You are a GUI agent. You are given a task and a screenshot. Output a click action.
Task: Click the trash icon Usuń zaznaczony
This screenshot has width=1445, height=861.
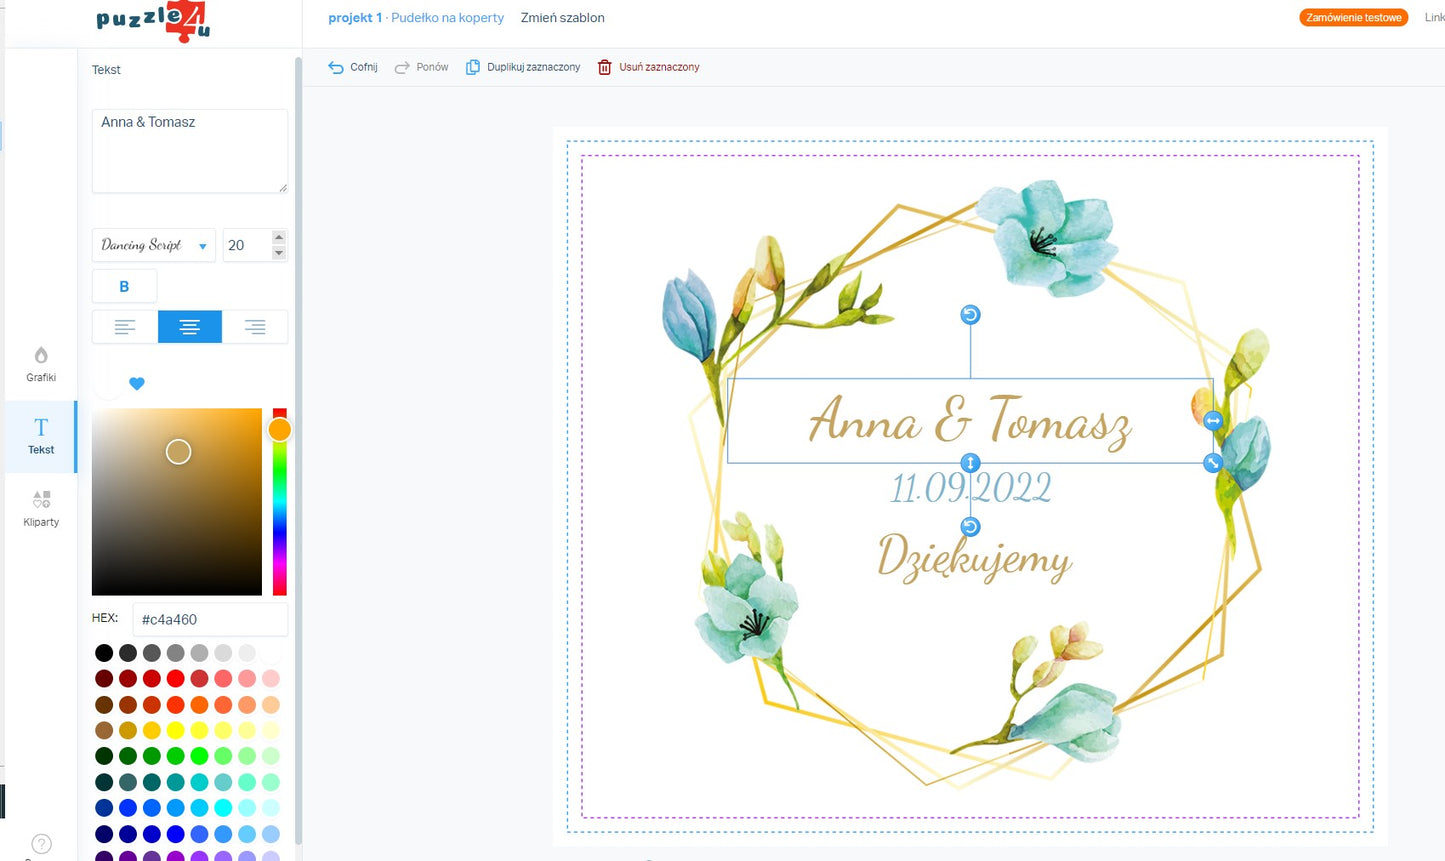(x=604, y=67)
